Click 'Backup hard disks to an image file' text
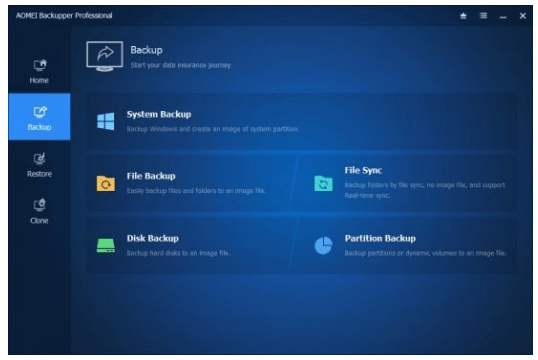The image size is (538, 360). point(178,253)
